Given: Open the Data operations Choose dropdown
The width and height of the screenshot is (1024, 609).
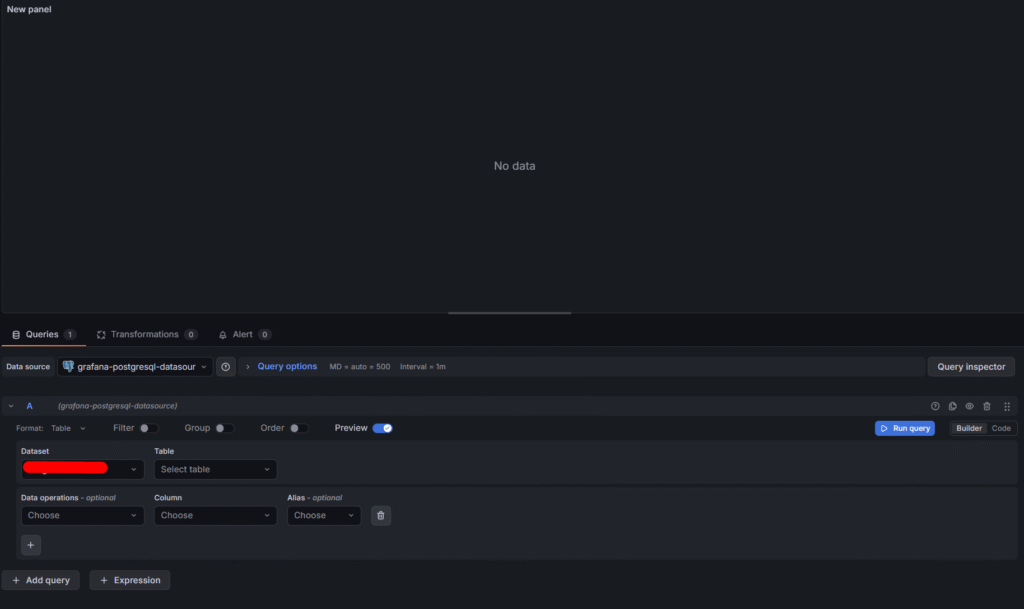Looking at the screenshot, I should [x=82, y=516].
